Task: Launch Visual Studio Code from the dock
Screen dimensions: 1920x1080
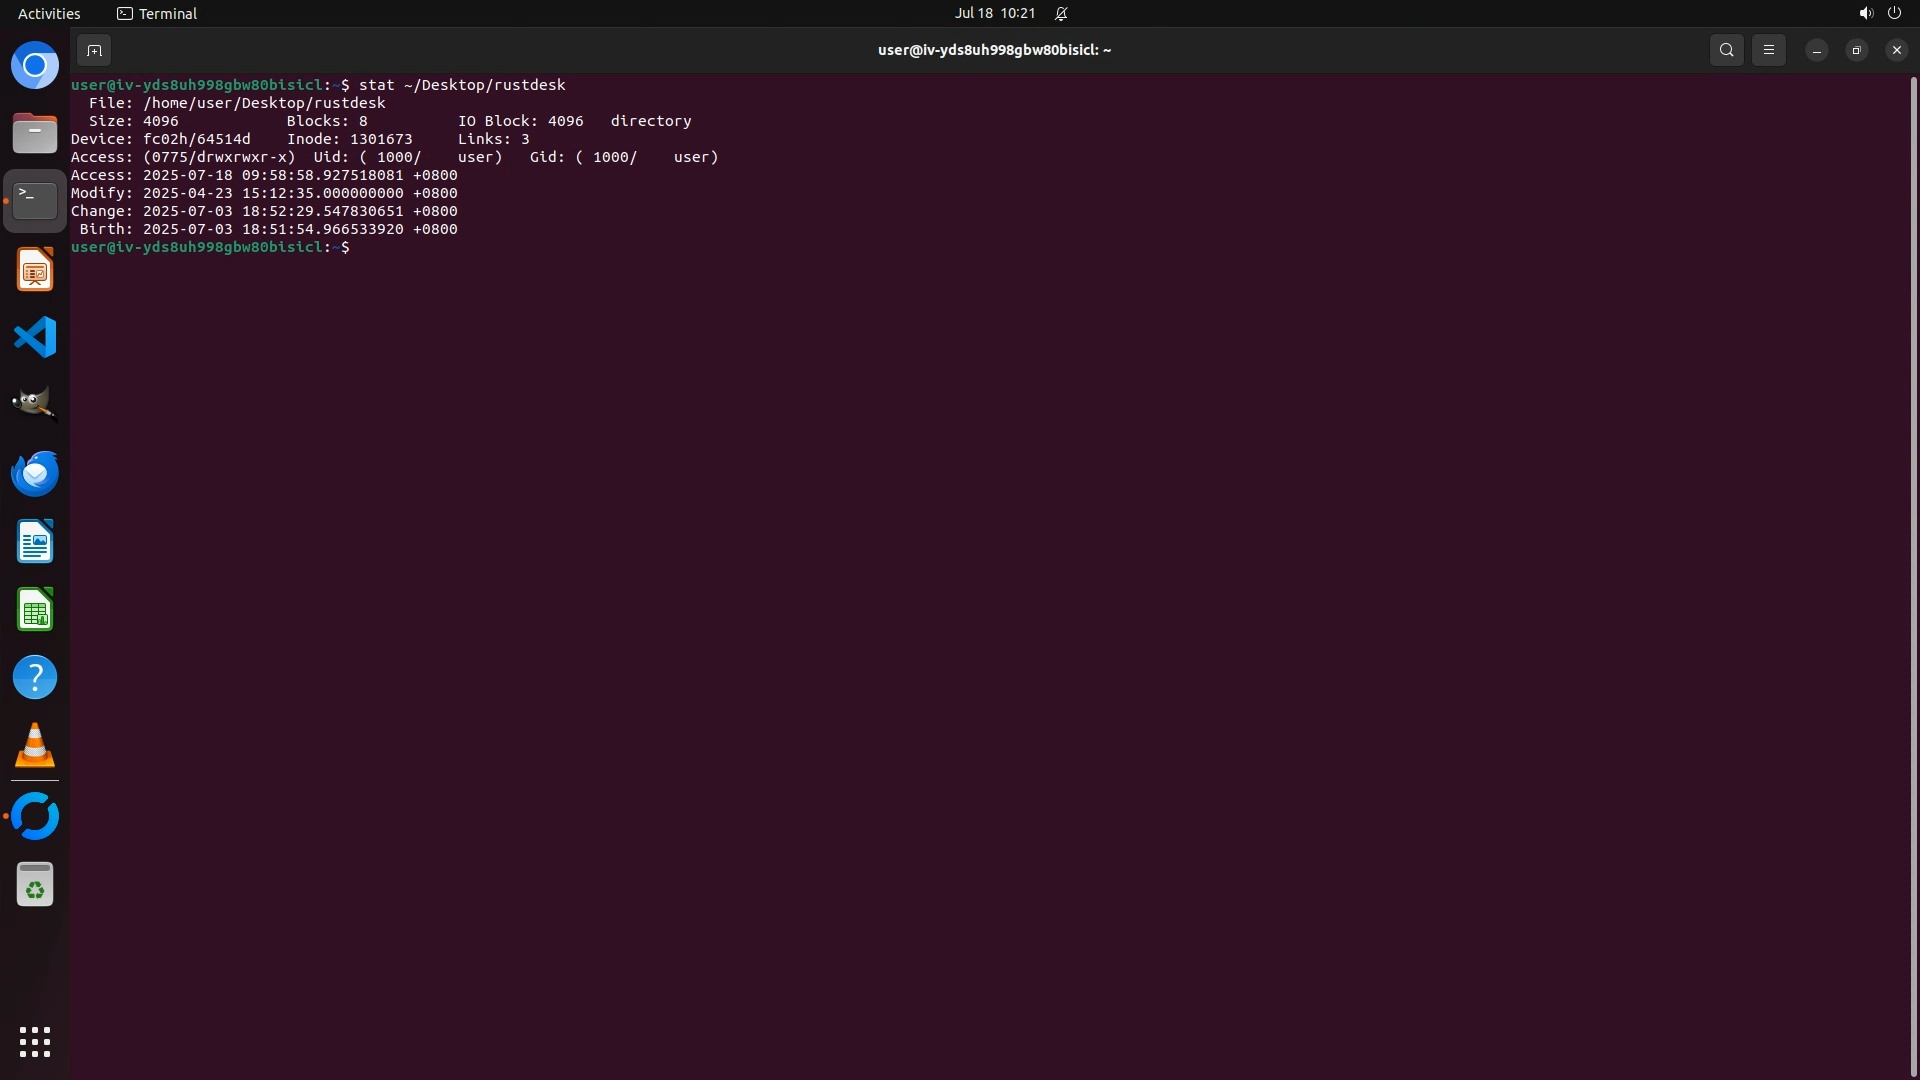Action: [35, 337]
